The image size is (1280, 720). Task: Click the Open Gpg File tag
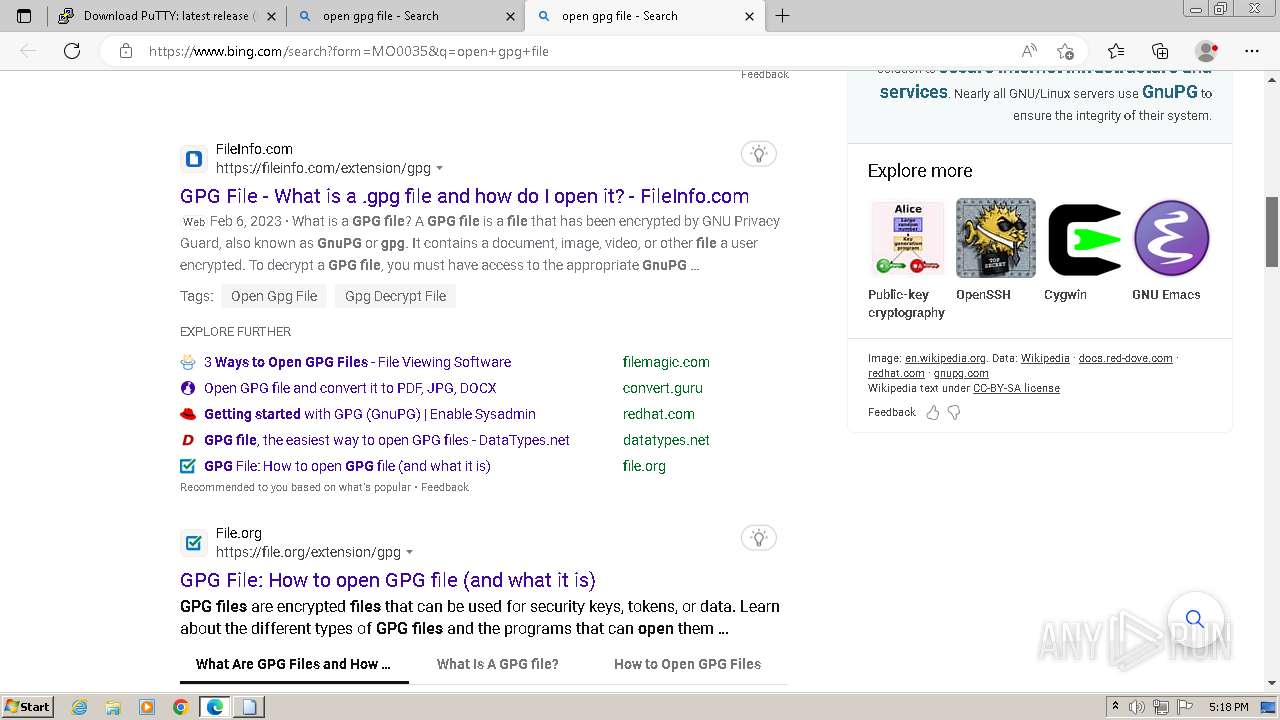point(274,296)
